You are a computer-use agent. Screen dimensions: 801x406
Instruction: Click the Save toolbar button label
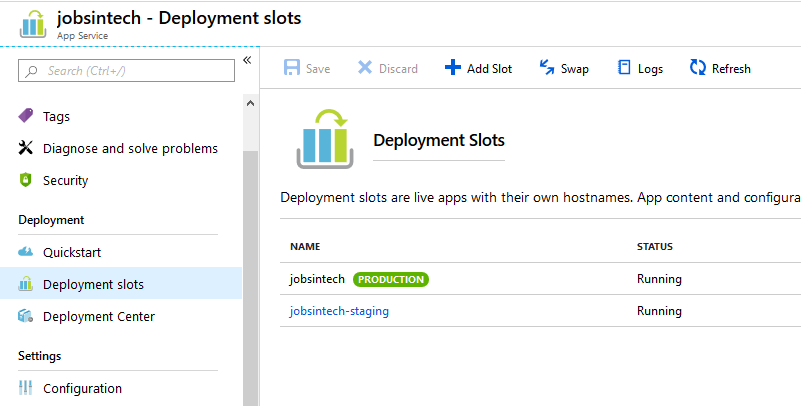pos(318,68)
